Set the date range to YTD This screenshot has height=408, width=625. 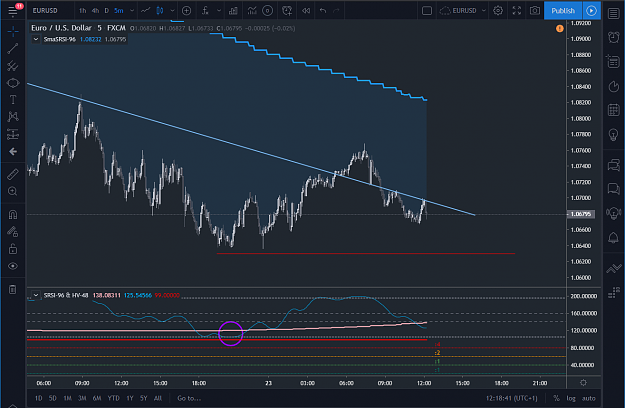pyautogui.click(x=114, y=398)
